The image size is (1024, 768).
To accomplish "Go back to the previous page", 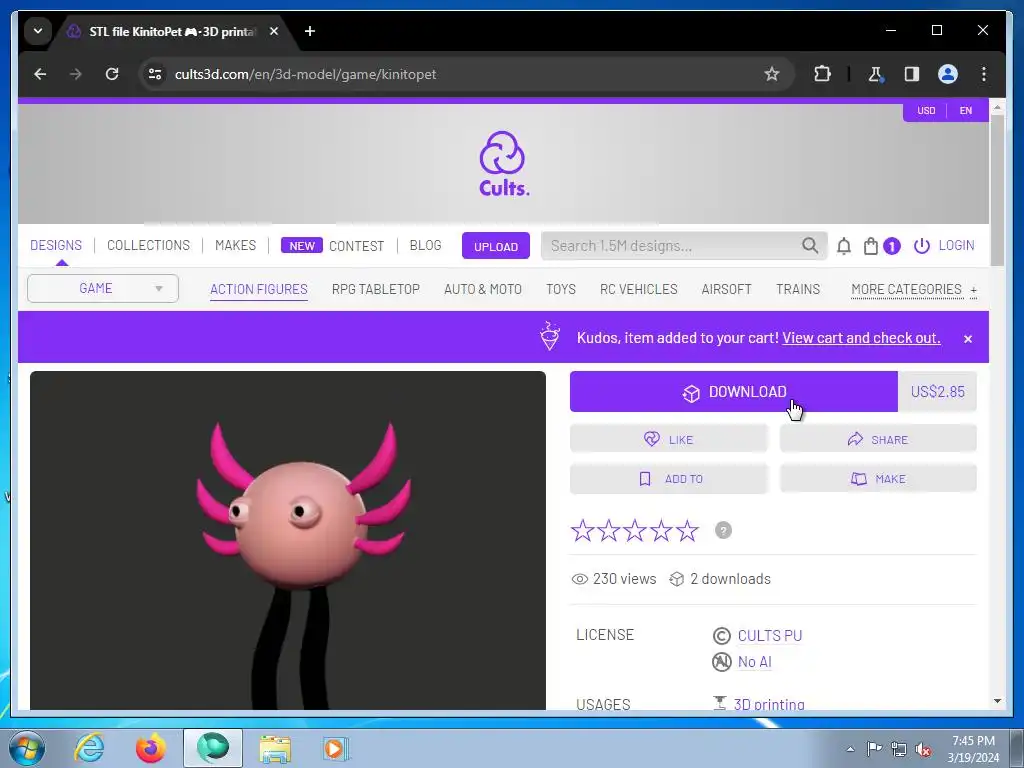I will (40, 74).
